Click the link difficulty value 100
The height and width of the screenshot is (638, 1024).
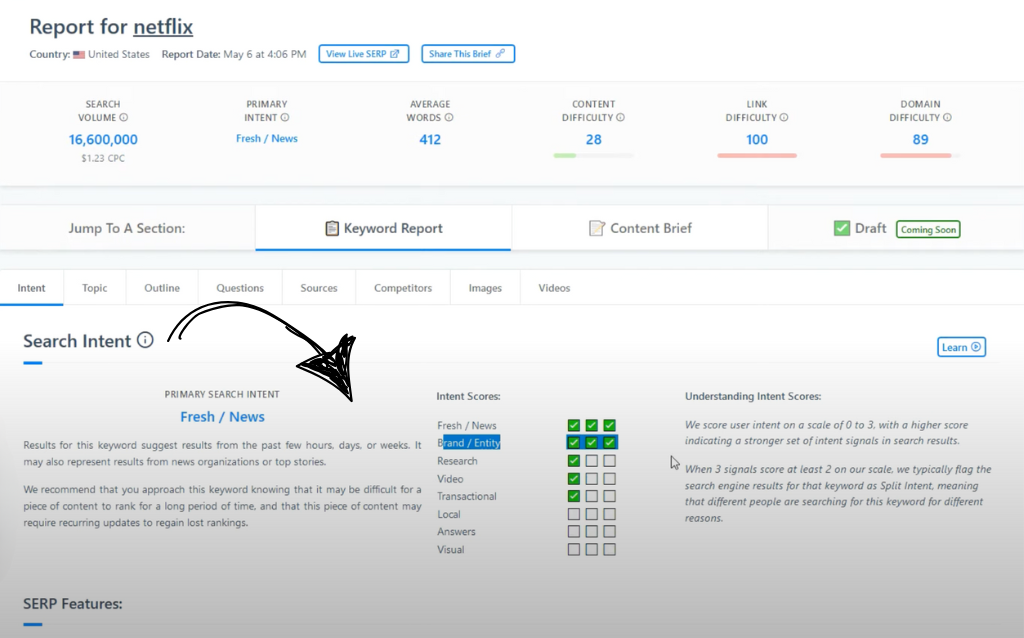(757, 140)
